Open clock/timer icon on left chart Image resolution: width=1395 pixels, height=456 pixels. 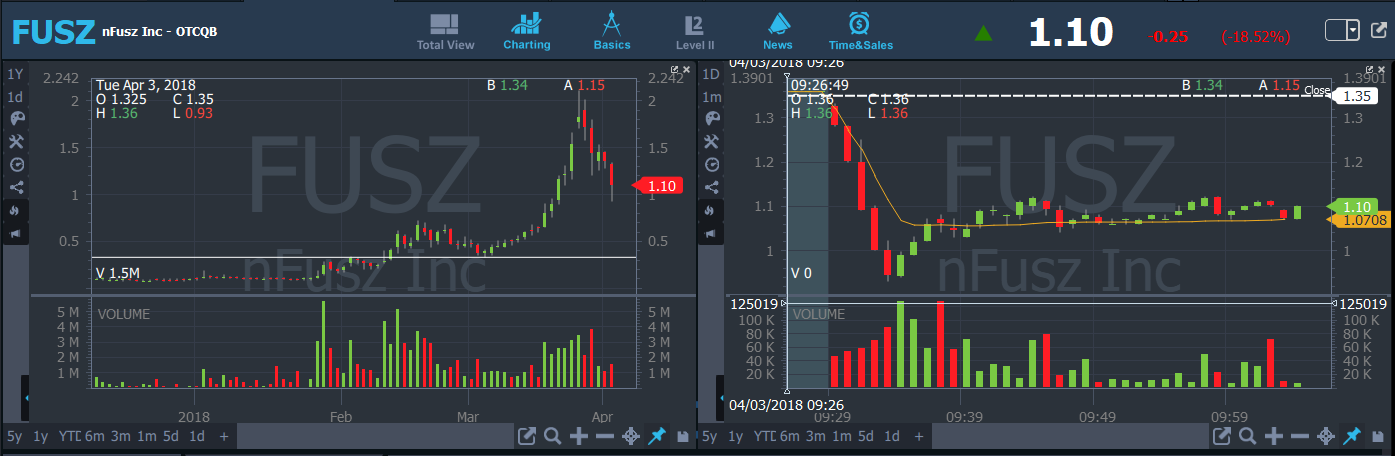coord(15,165)
